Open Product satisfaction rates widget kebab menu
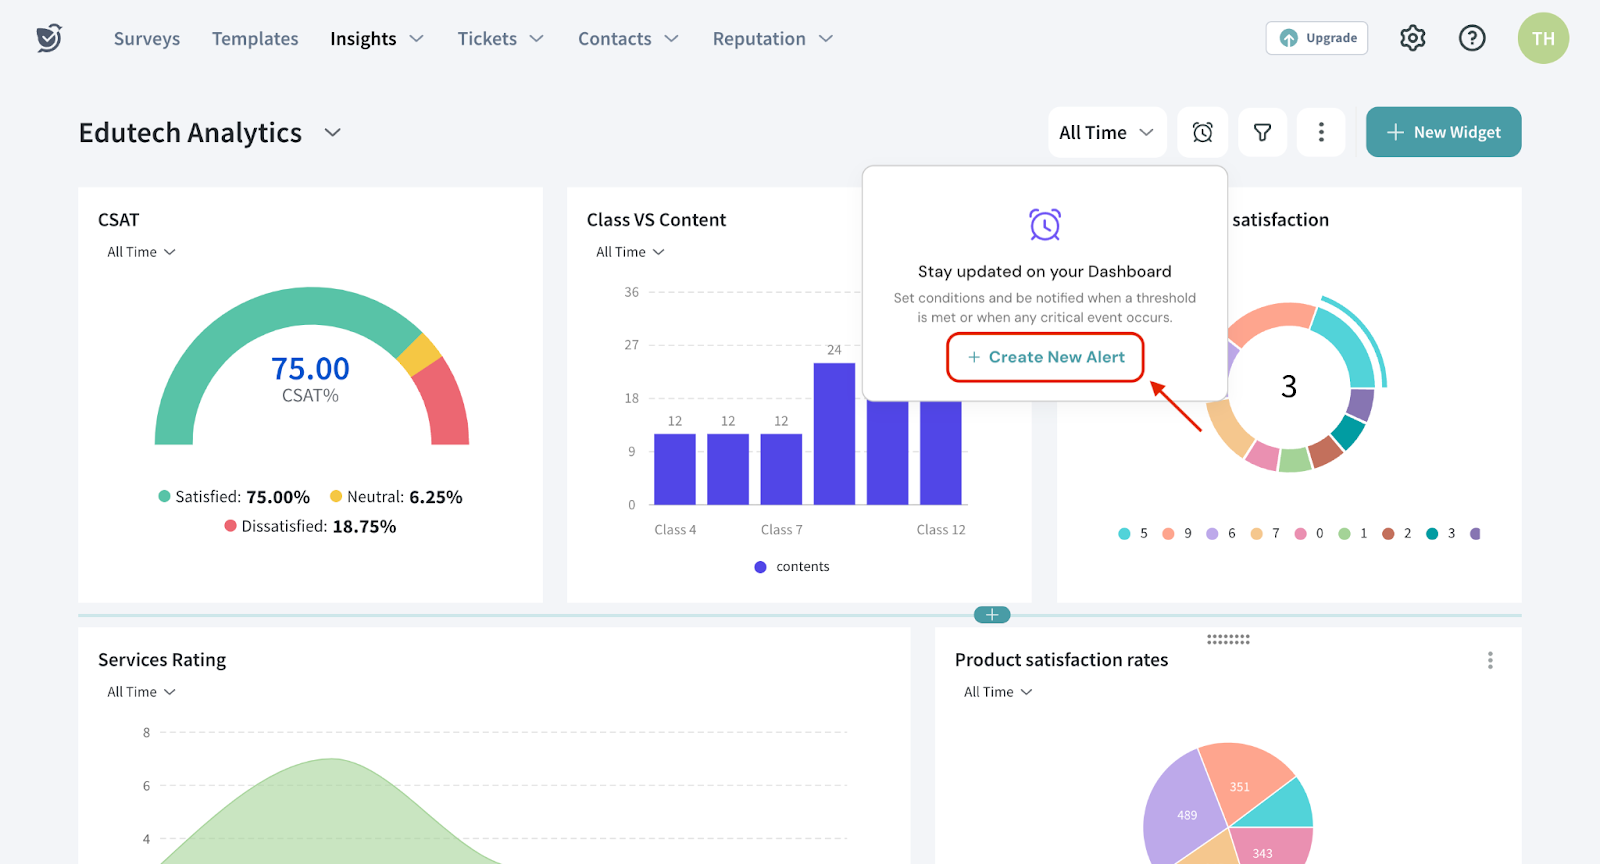 (x=1490, y=660)
